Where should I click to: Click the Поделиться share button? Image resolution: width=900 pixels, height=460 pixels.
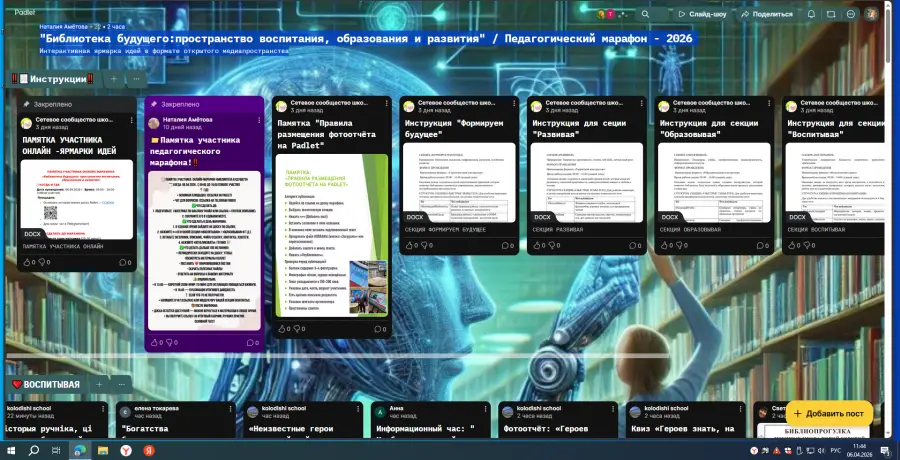pos(765,14)
